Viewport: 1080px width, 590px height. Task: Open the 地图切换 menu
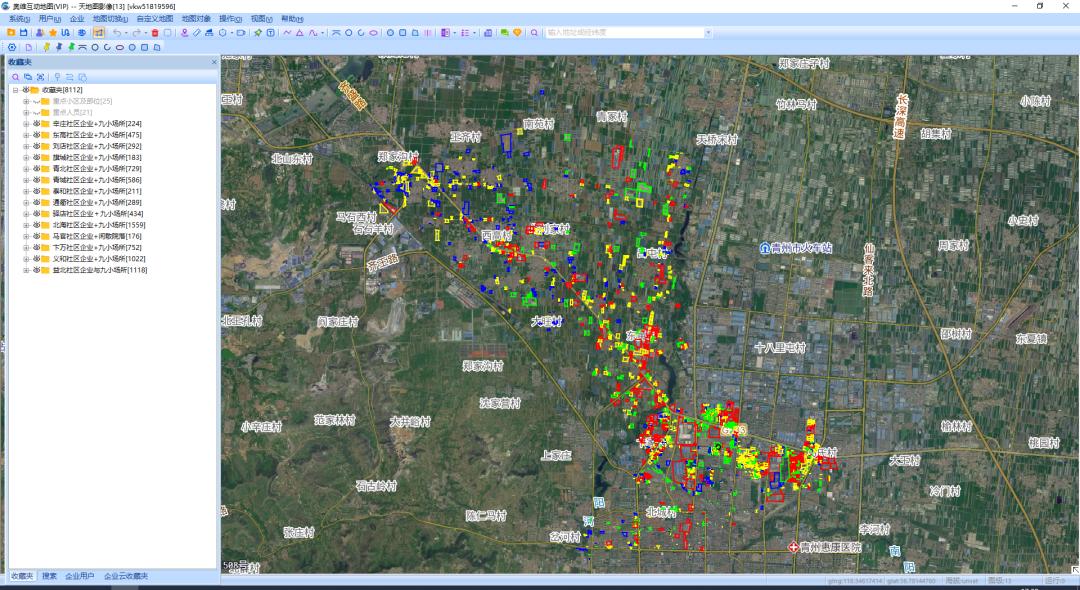tap(109, 19)
